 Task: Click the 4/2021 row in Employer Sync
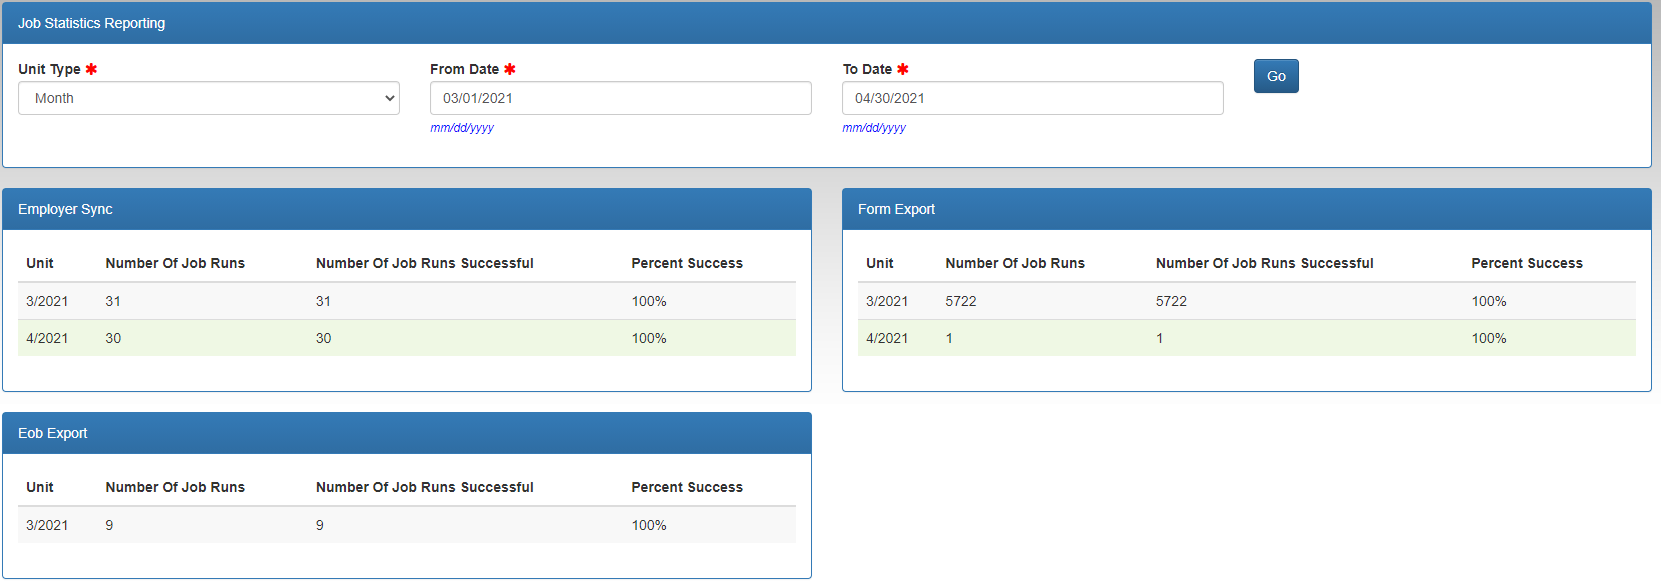coord(406,338)
